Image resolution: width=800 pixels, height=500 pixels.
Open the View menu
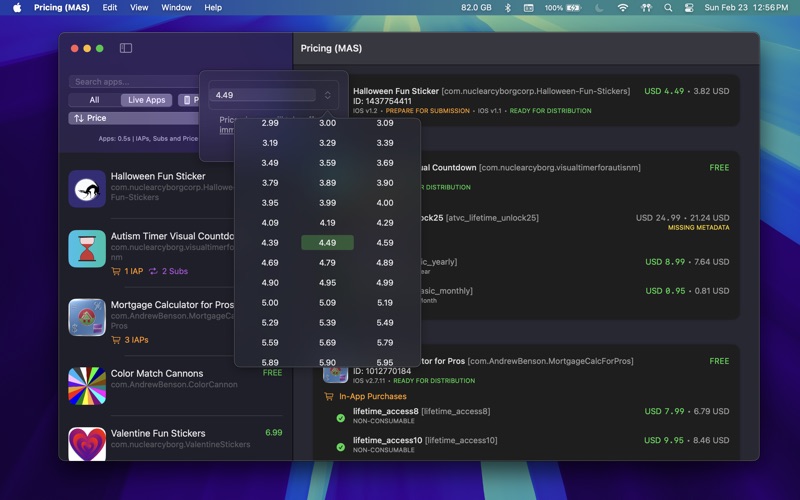(139, 8)
